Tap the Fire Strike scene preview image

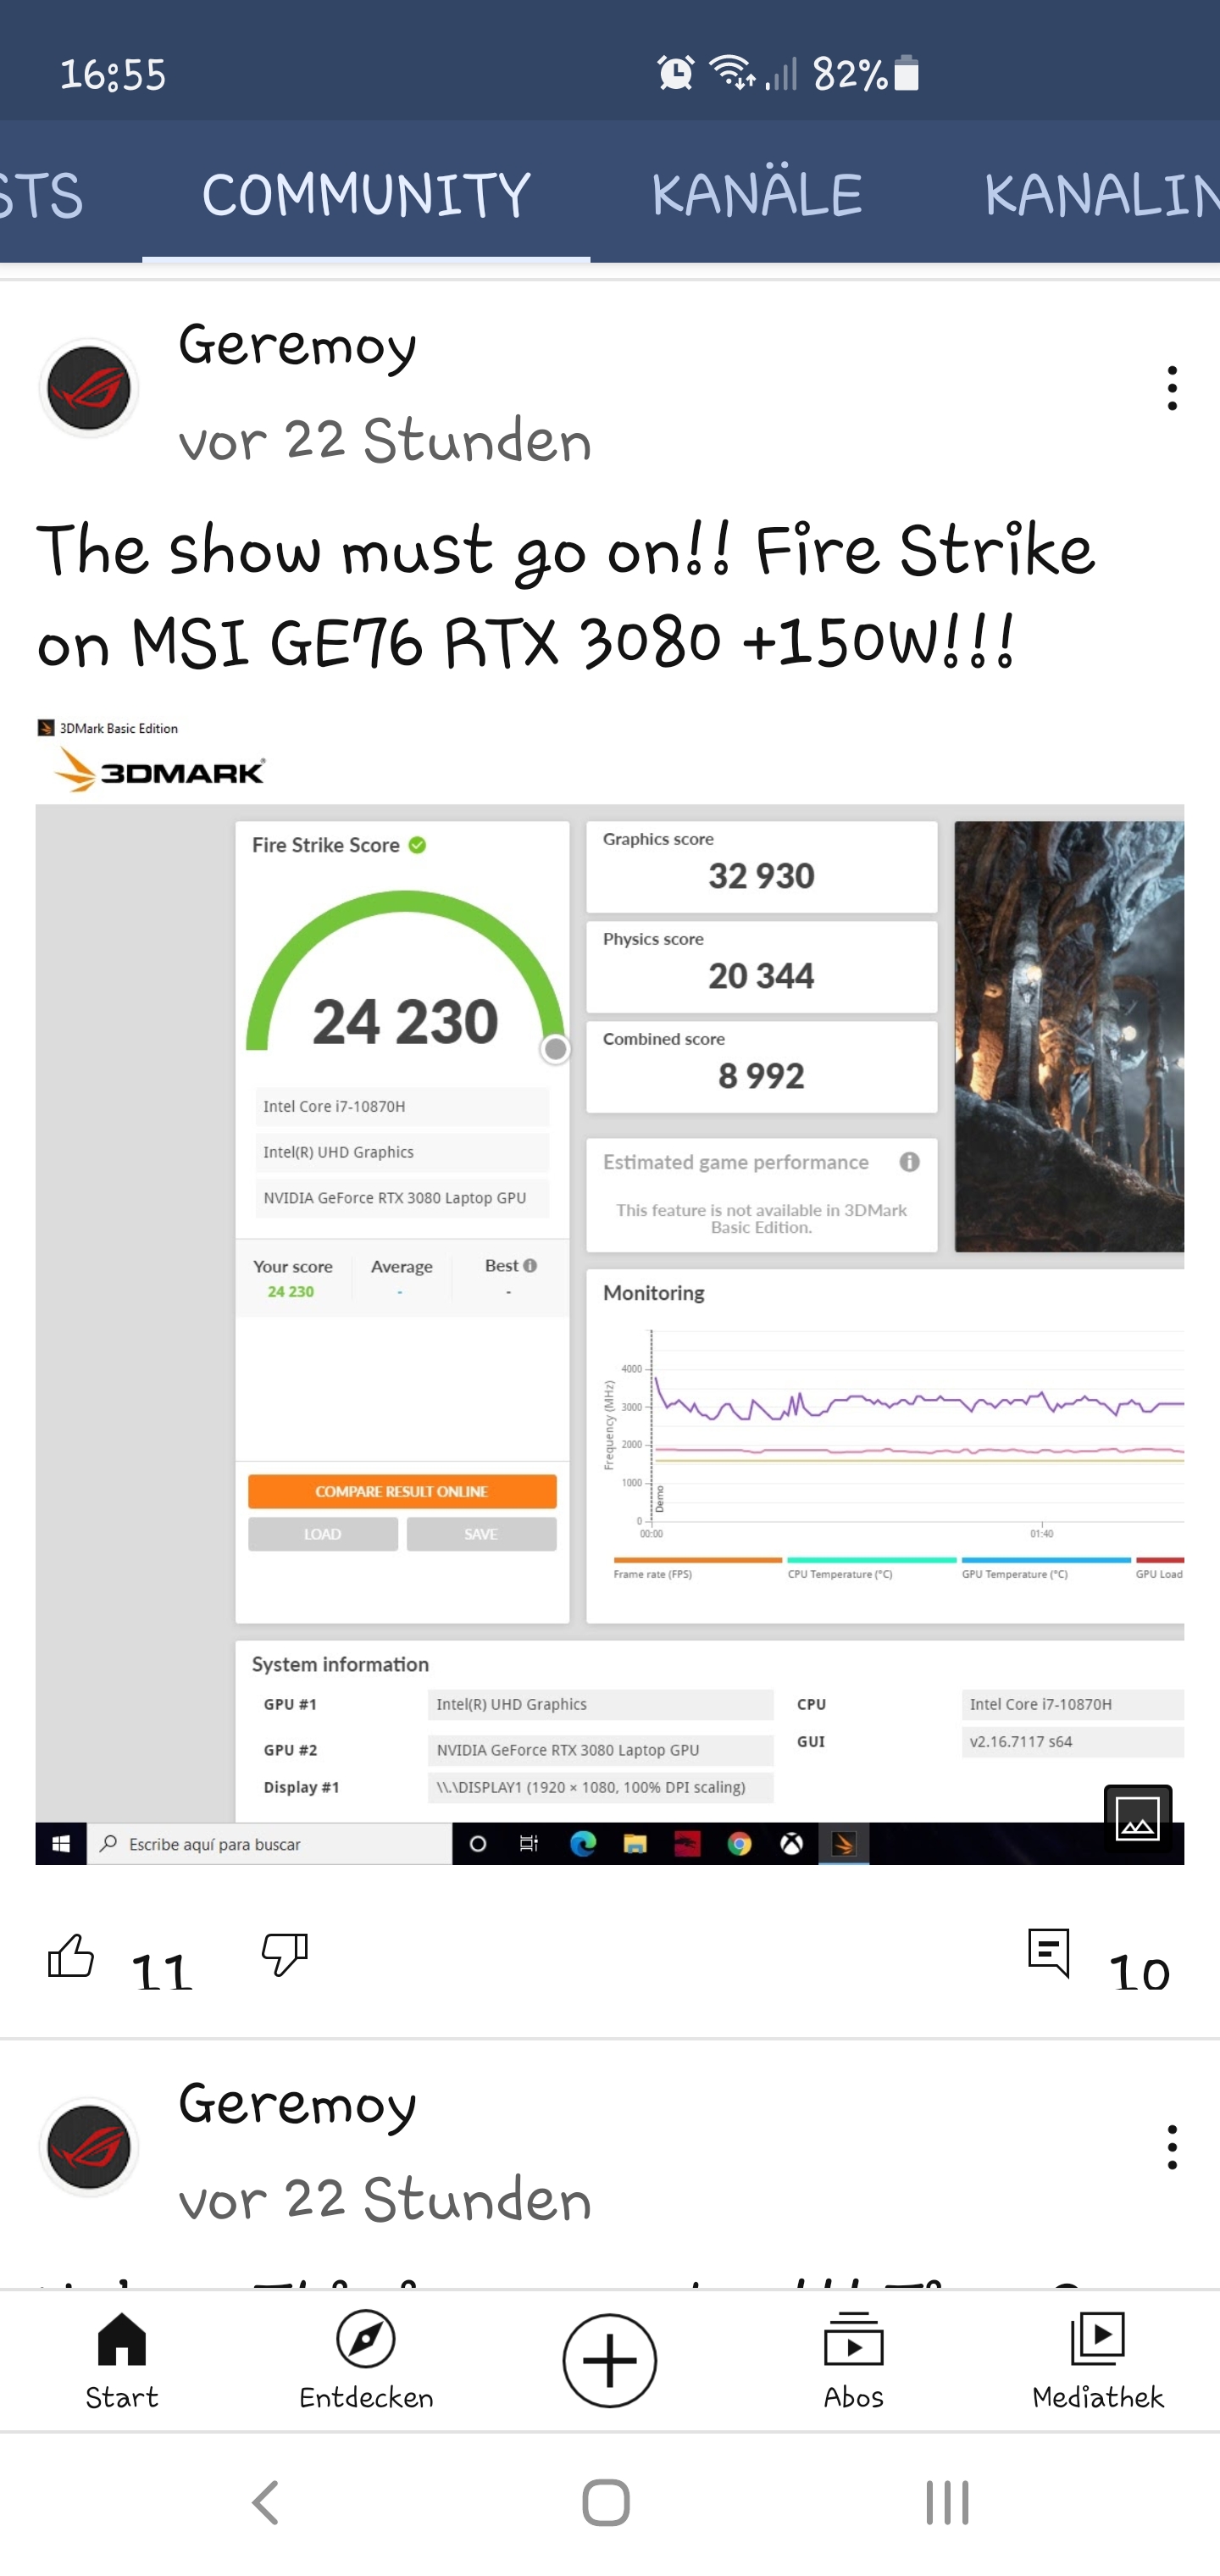coord(1069,1036)
